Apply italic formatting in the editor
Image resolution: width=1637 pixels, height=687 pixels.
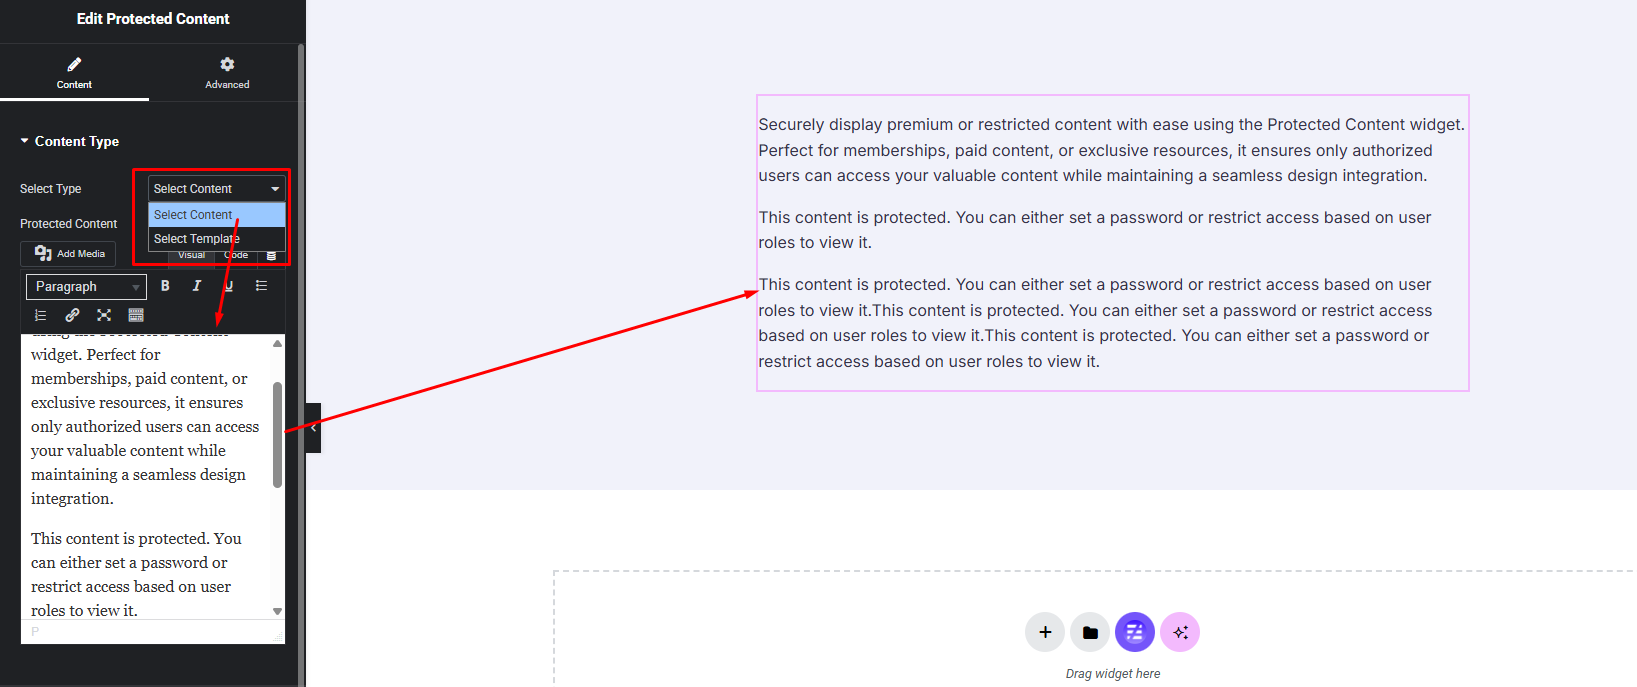pos(197,286)
